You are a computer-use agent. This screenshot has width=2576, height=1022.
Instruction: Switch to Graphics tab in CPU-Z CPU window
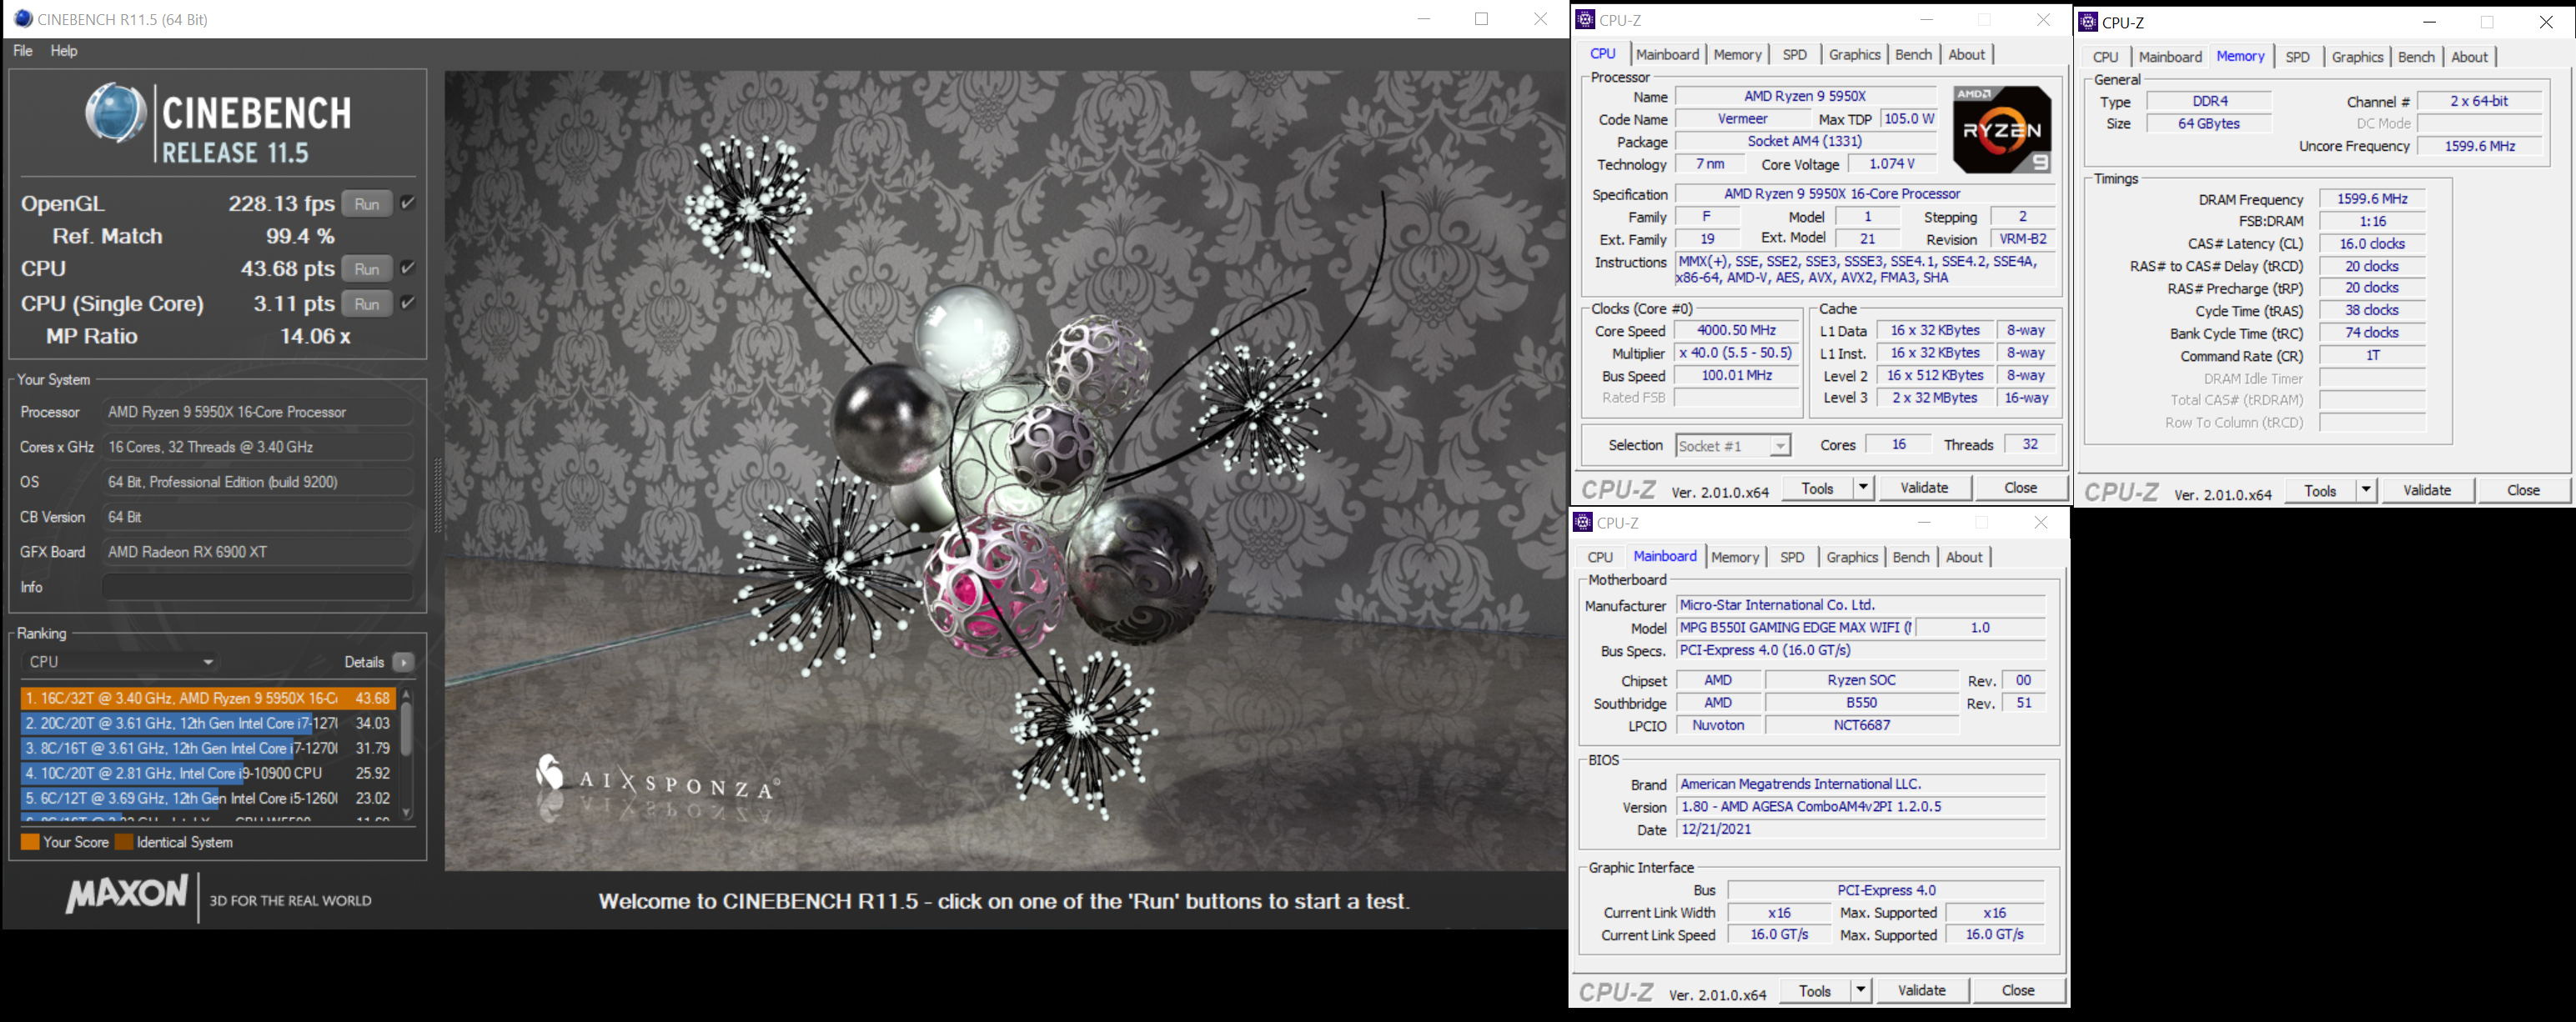click(1854, 55)
